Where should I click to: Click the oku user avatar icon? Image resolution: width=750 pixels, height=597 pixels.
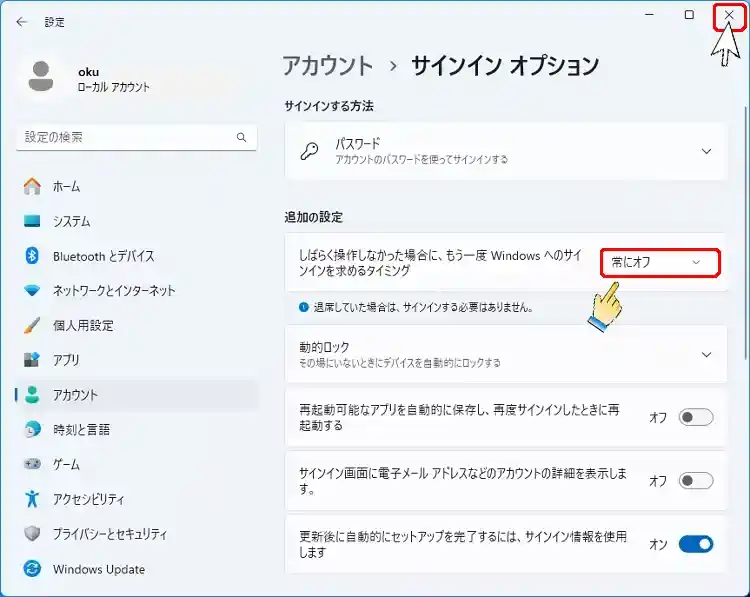coord(41,77)
